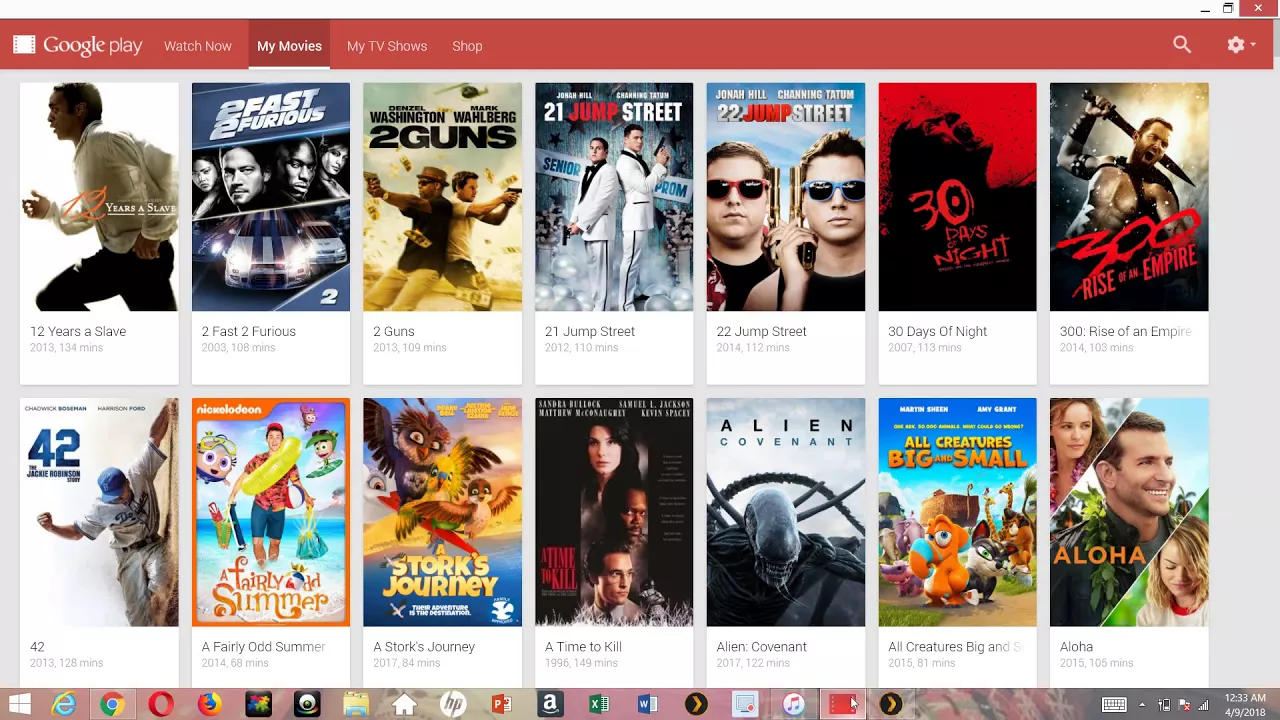Click the '12 Years a Slave' title
The image size is (1280, 720).
coord(78,331)
